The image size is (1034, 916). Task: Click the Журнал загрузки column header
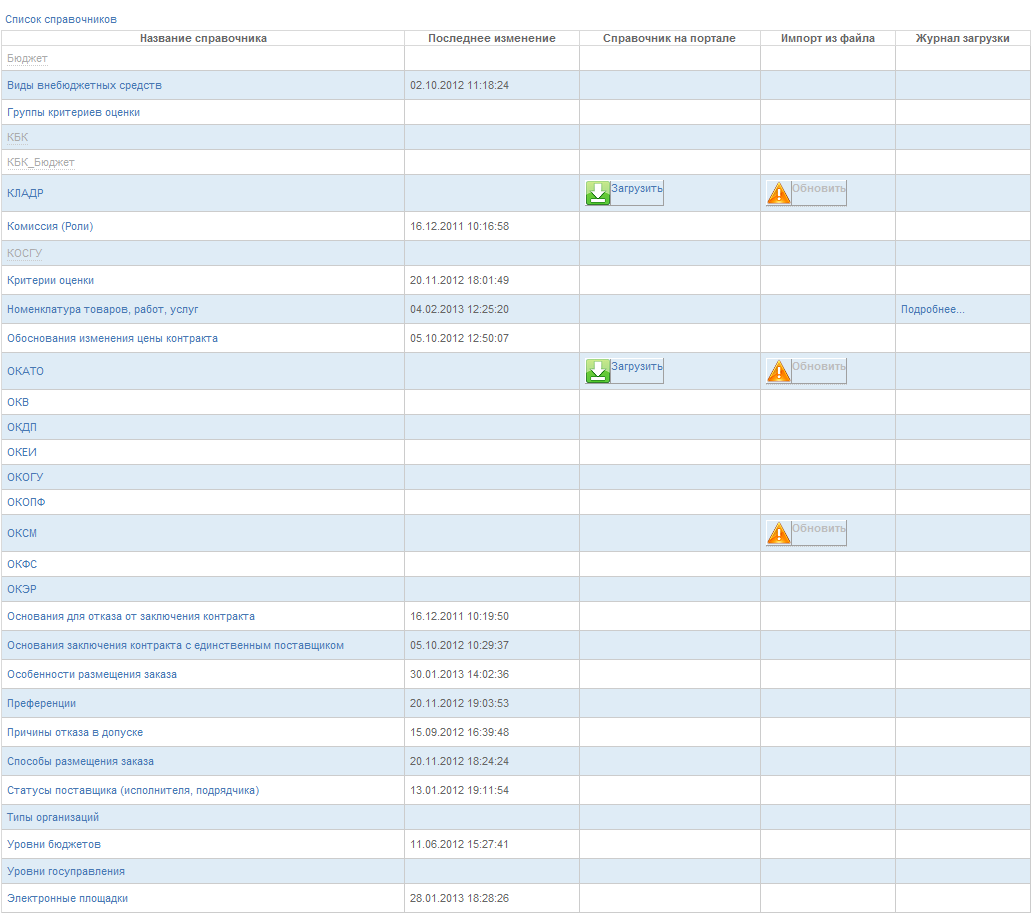click(x=963, y=38)
